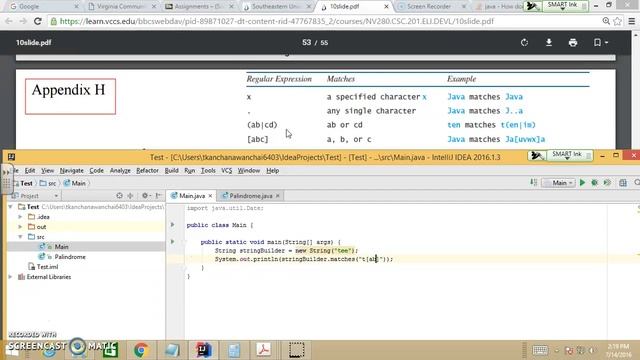The image size is (640, 360).
Task: Zoom icon in the address bar
Action: 606,21
